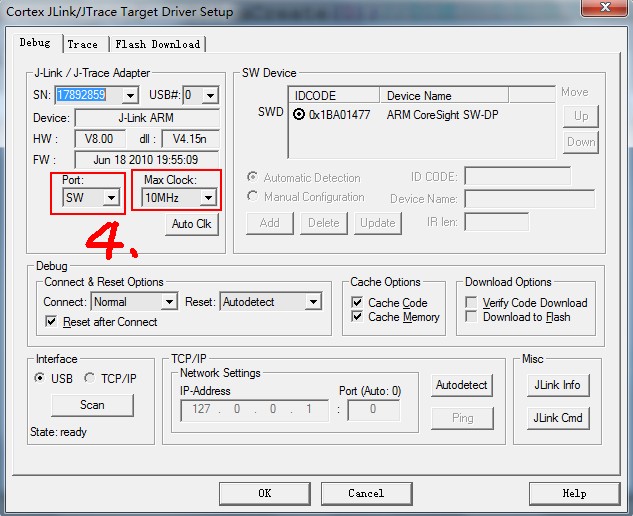Enable Download to Flash checkbox

click(x=471, y=317)
